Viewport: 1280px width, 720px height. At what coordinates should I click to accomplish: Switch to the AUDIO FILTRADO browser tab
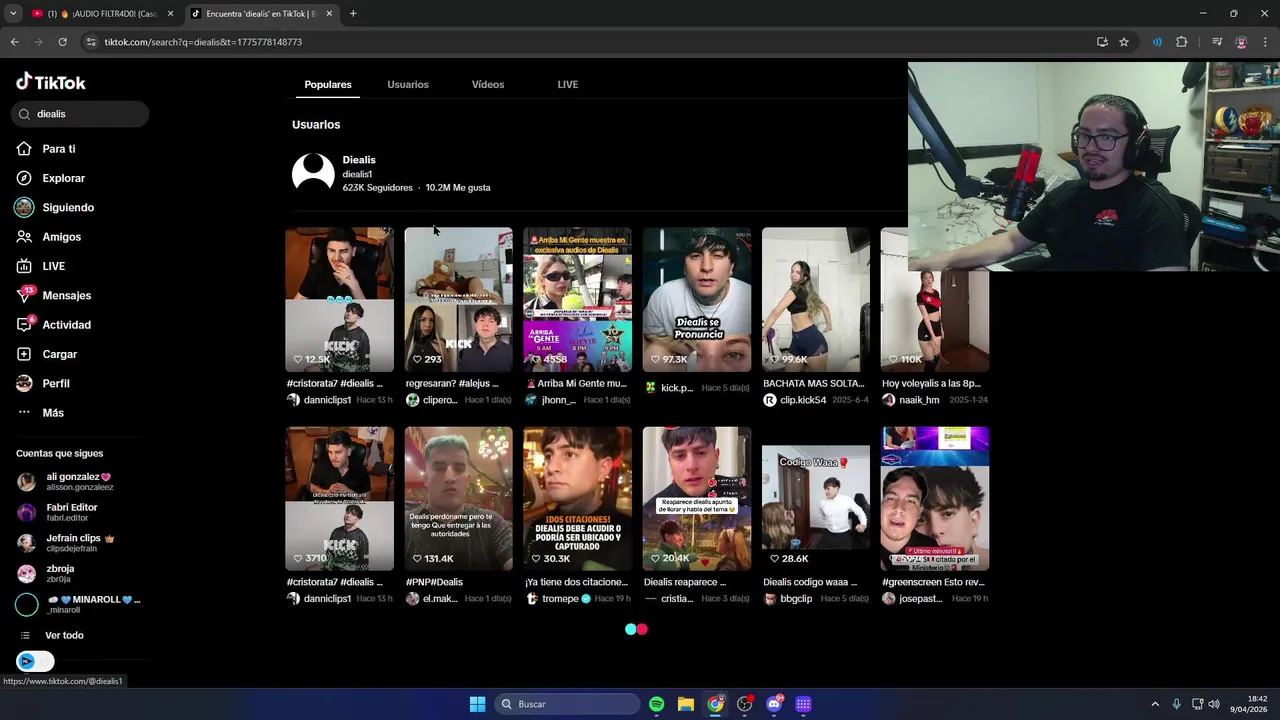click(104, 14)
